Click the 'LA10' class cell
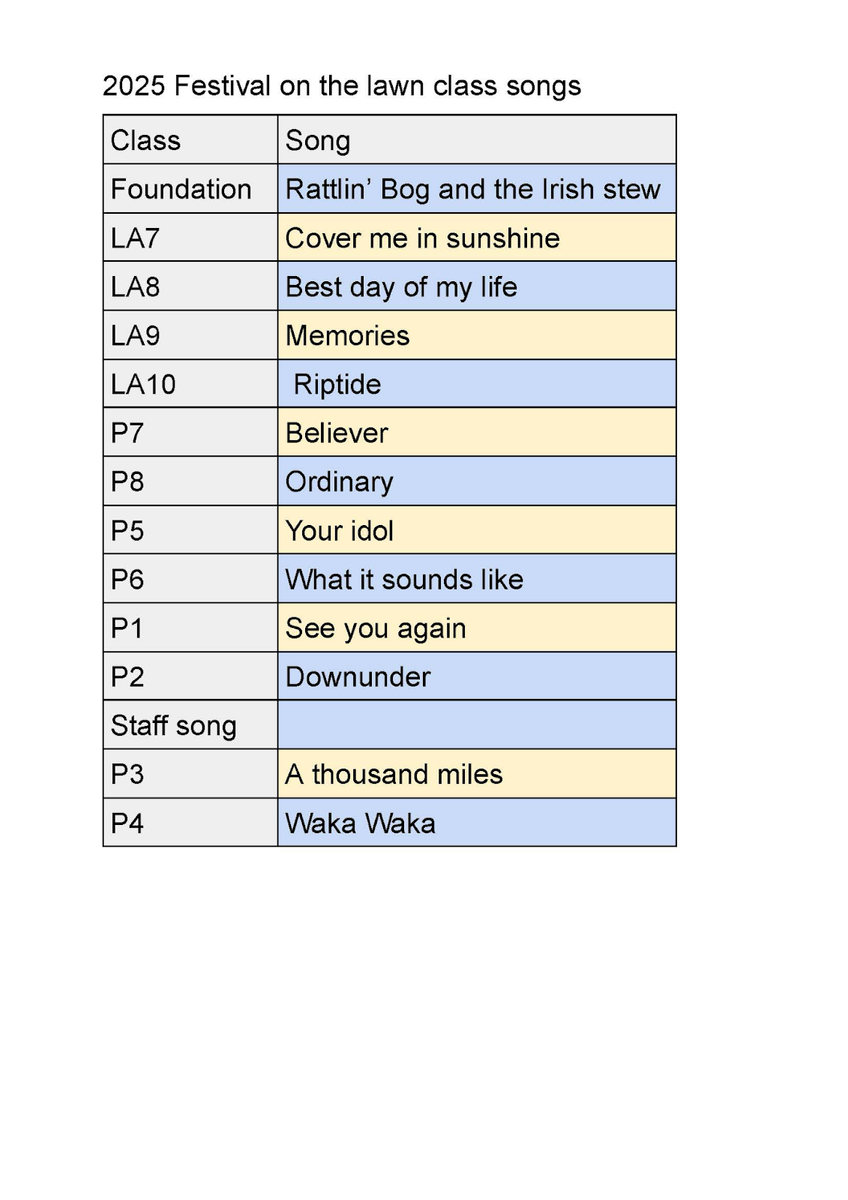Viewport: 848px width, 1200px height. 189,384
